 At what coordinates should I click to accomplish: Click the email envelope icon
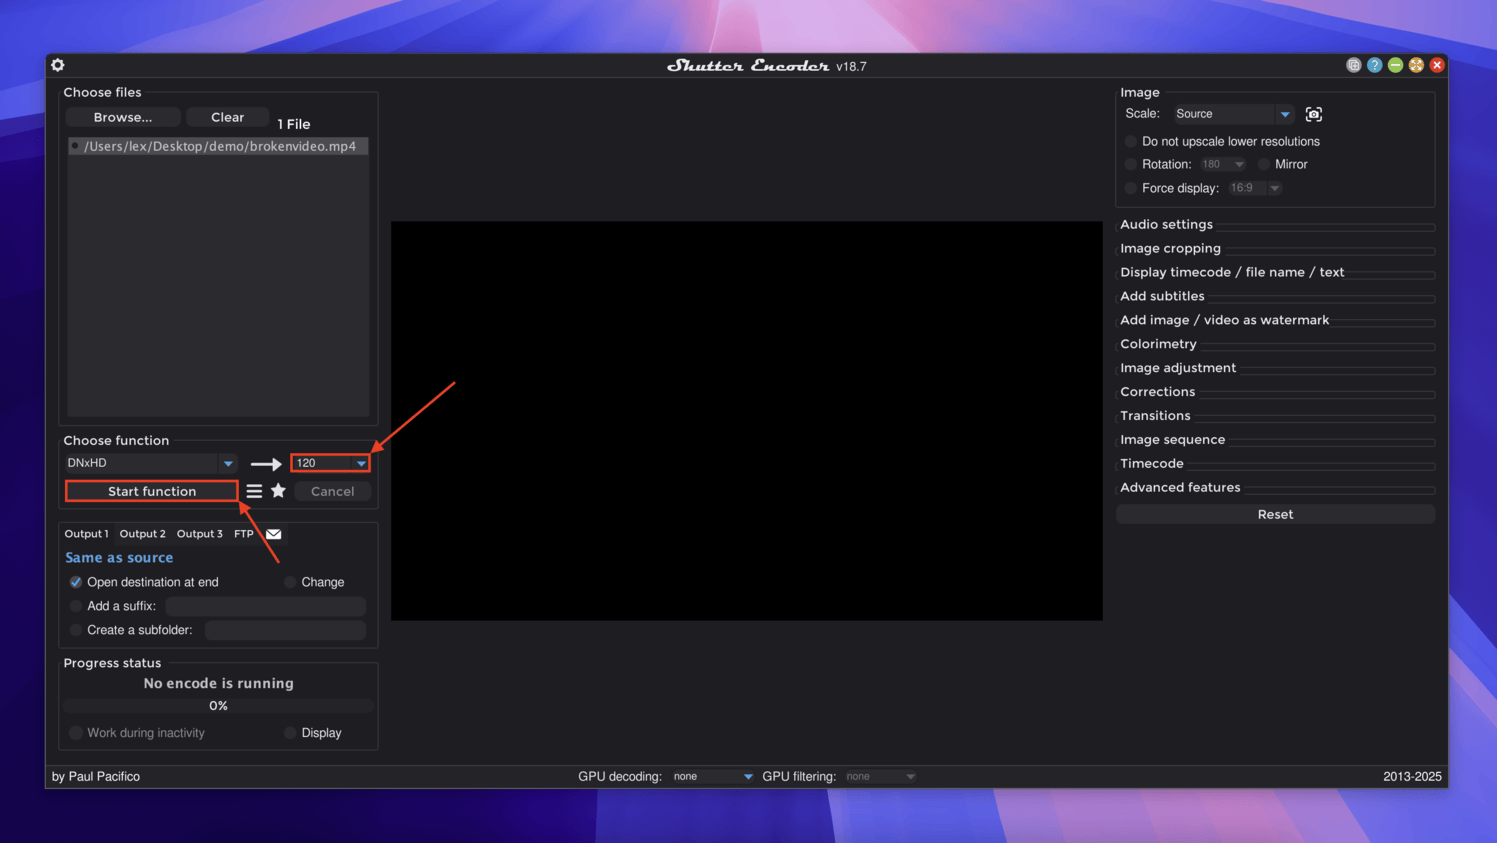(x=273, y=534)
